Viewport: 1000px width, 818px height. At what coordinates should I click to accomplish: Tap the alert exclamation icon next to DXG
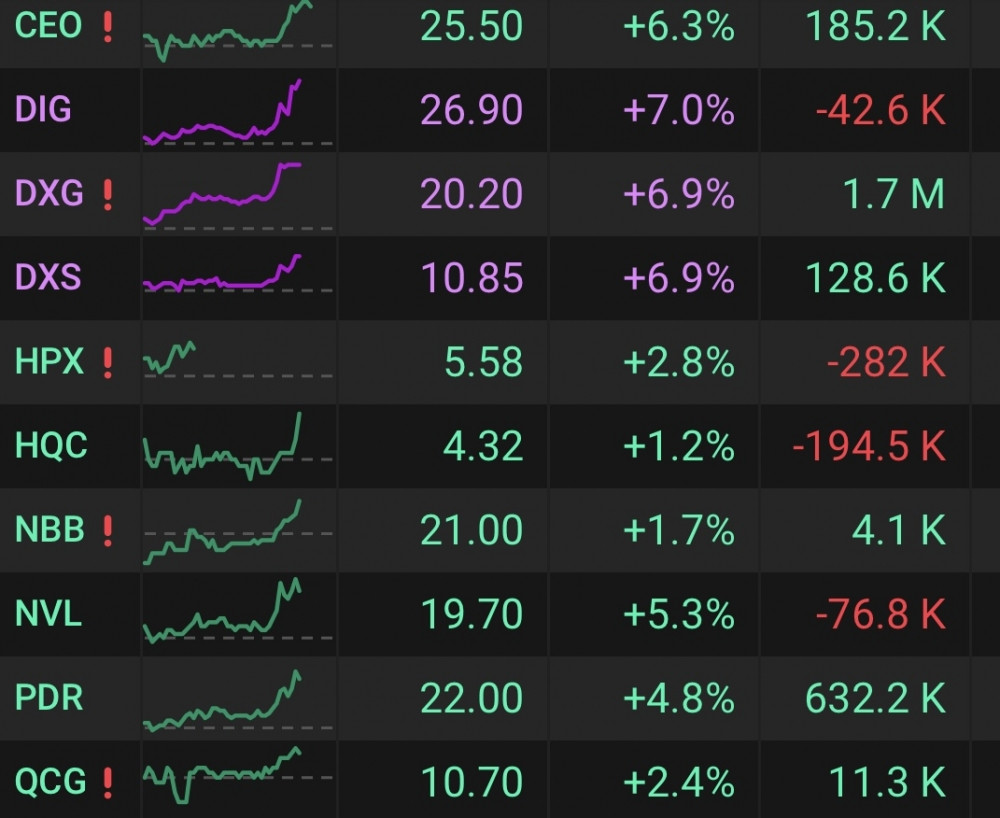point(108,194)
